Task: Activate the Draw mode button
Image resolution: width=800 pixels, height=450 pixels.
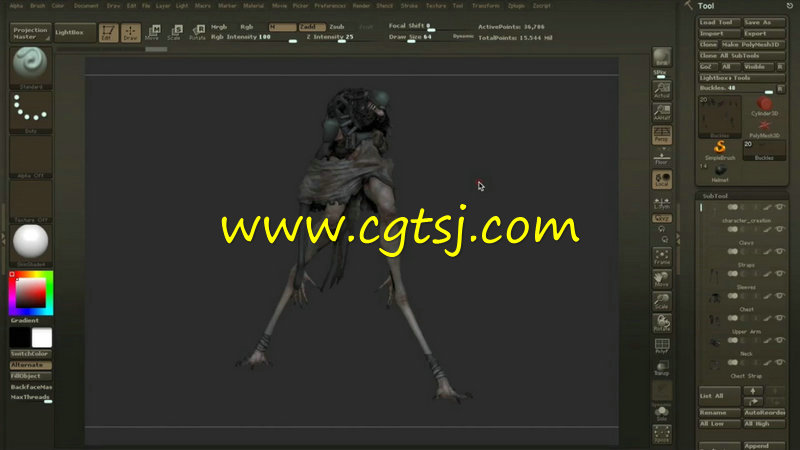Action: [130, 33]
